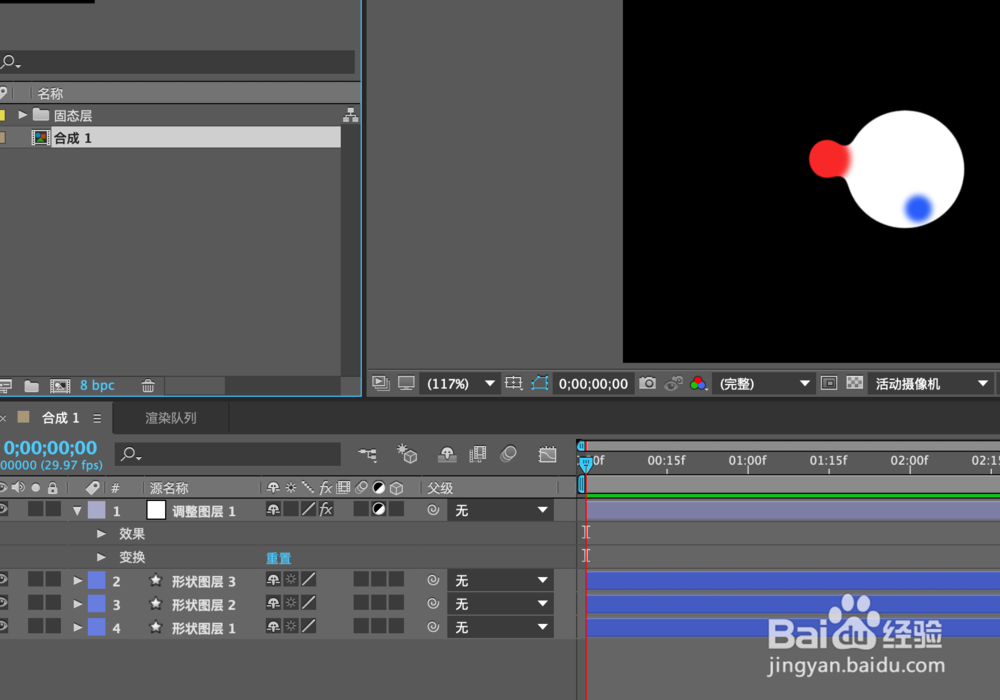Toggle region of interest icon
1000x700 pixels.
[x=829, y=383]
